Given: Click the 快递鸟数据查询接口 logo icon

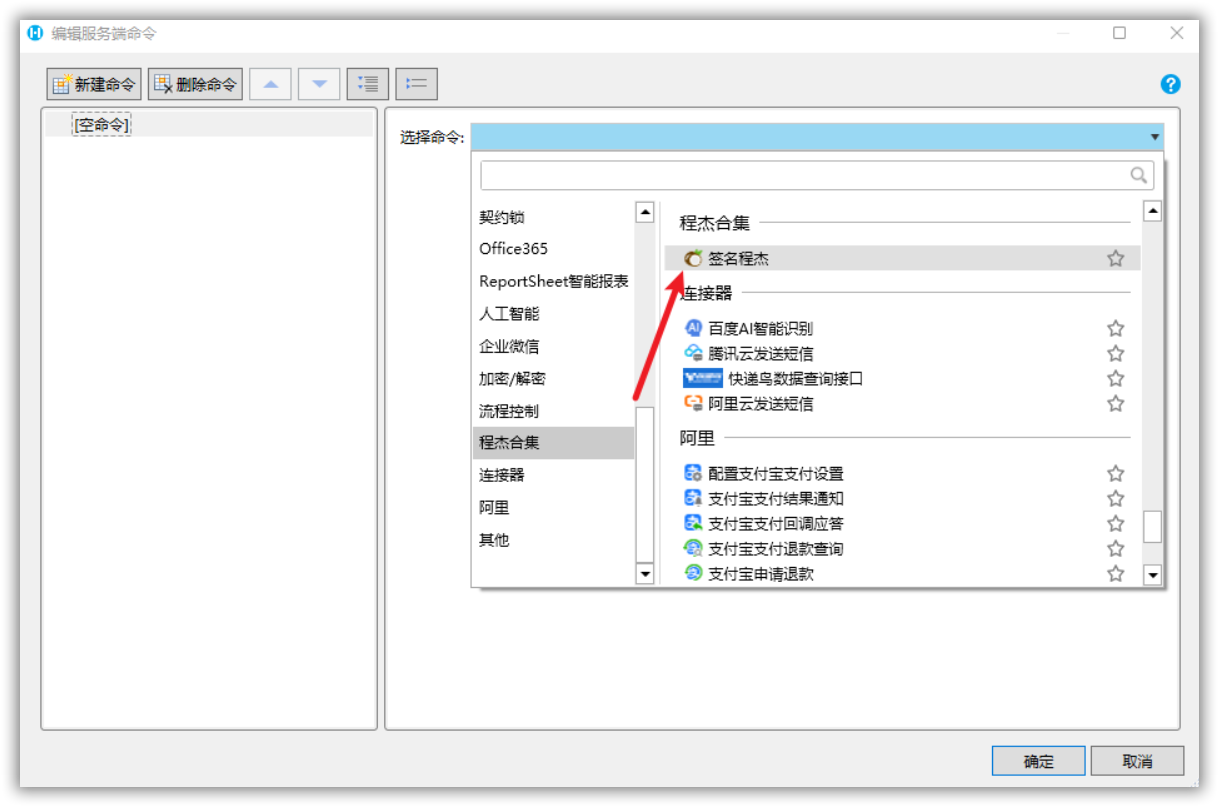Looking at the screenshot, I should 703,378.
